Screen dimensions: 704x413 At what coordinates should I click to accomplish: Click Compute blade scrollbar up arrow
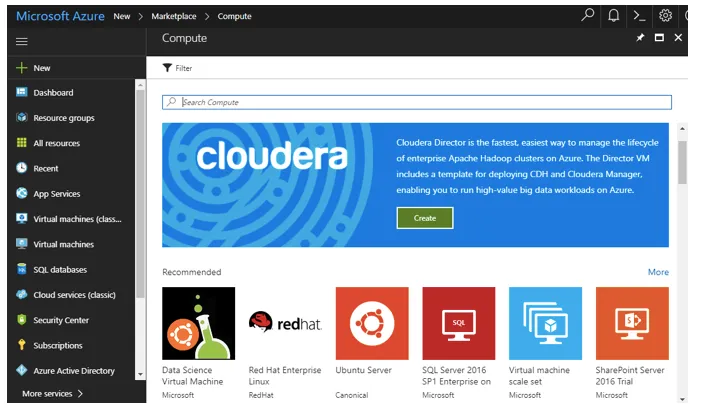(682, 128)
